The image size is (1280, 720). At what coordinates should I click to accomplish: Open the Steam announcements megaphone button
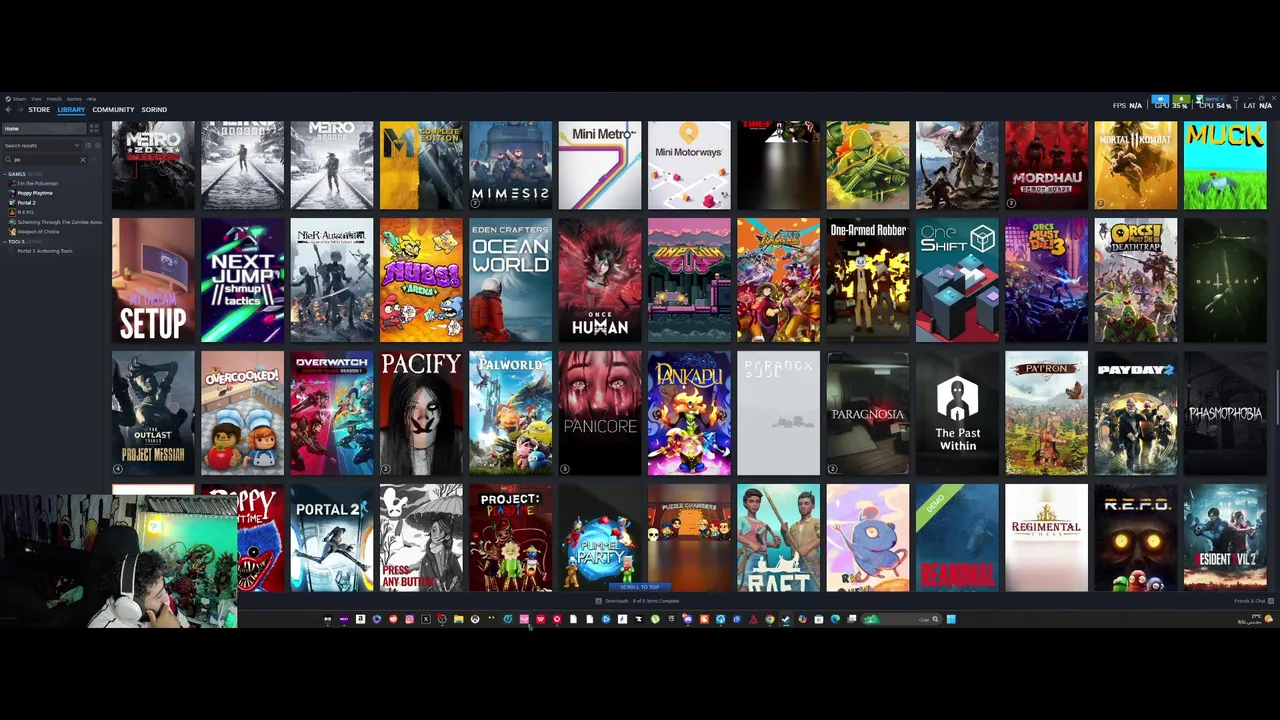[x=1160, y=99]
